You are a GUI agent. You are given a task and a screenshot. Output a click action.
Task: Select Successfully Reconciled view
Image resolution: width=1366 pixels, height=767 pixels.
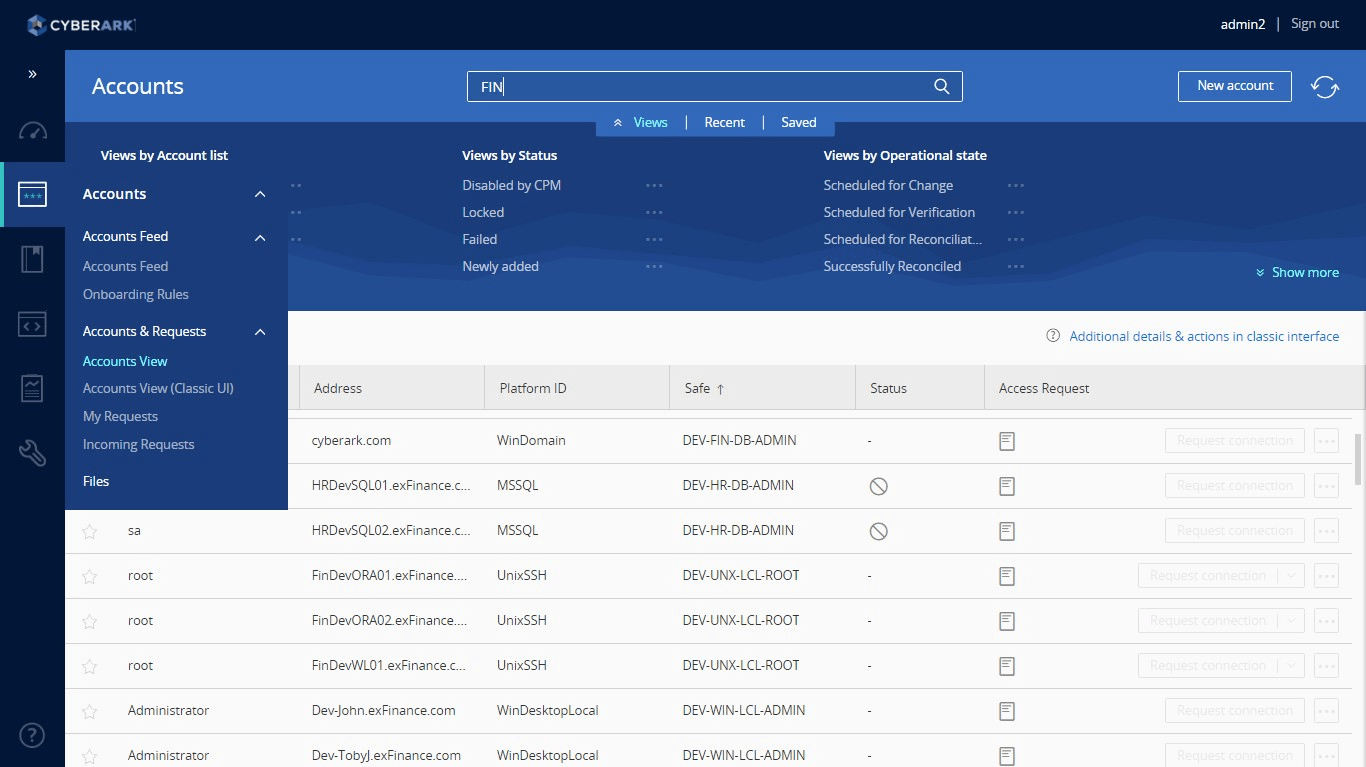coord(892,266)
